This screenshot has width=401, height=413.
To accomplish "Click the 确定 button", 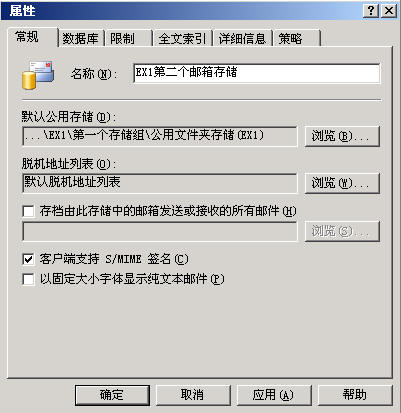I will tap(112, 395).
